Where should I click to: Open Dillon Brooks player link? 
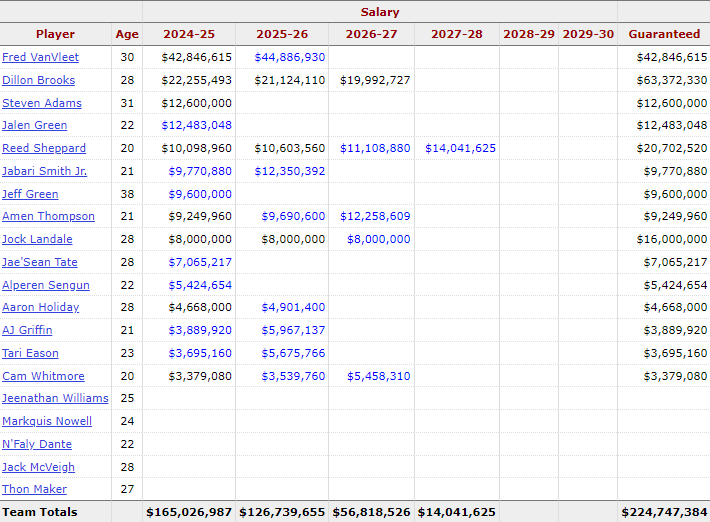tap(38, 80)
